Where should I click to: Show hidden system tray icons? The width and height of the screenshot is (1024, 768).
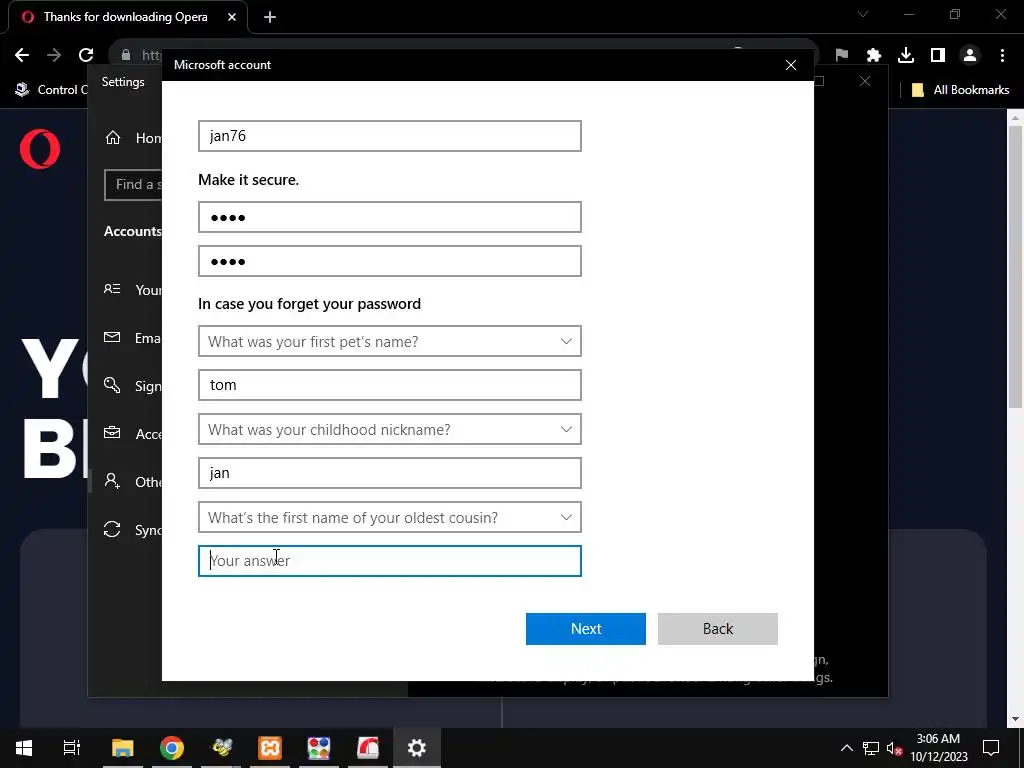[846, 748]
